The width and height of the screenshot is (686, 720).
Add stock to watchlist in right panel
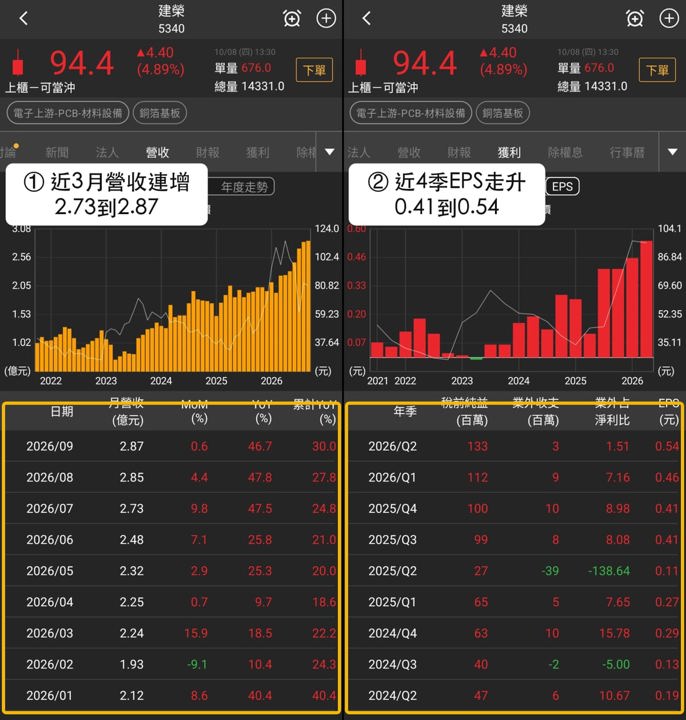pyautogui.click(x=669, y=18)
